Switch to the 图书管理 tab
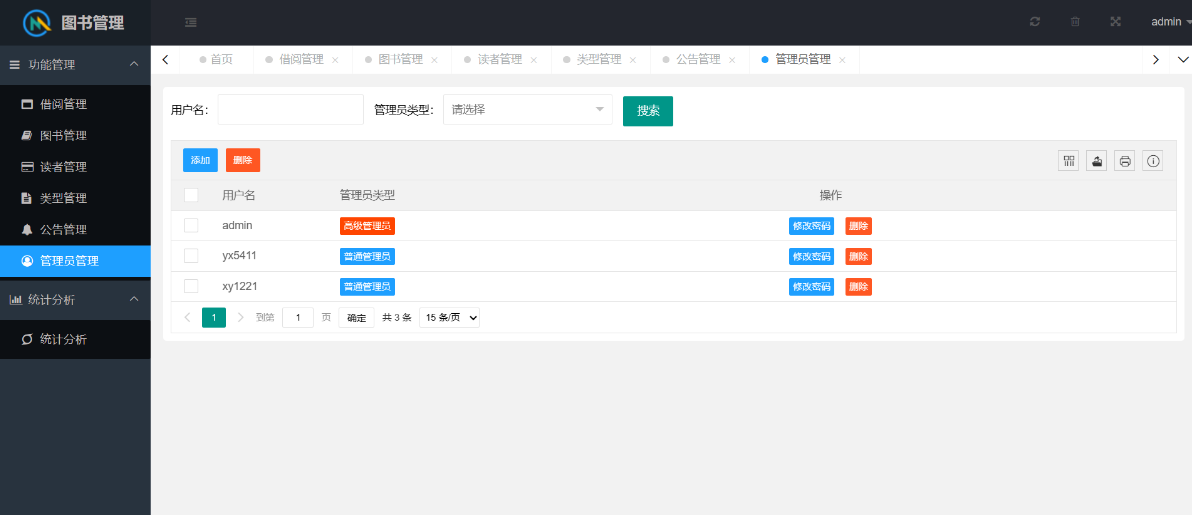The image size is (1192, 515). pyautogui.click(x=401, y=59)
